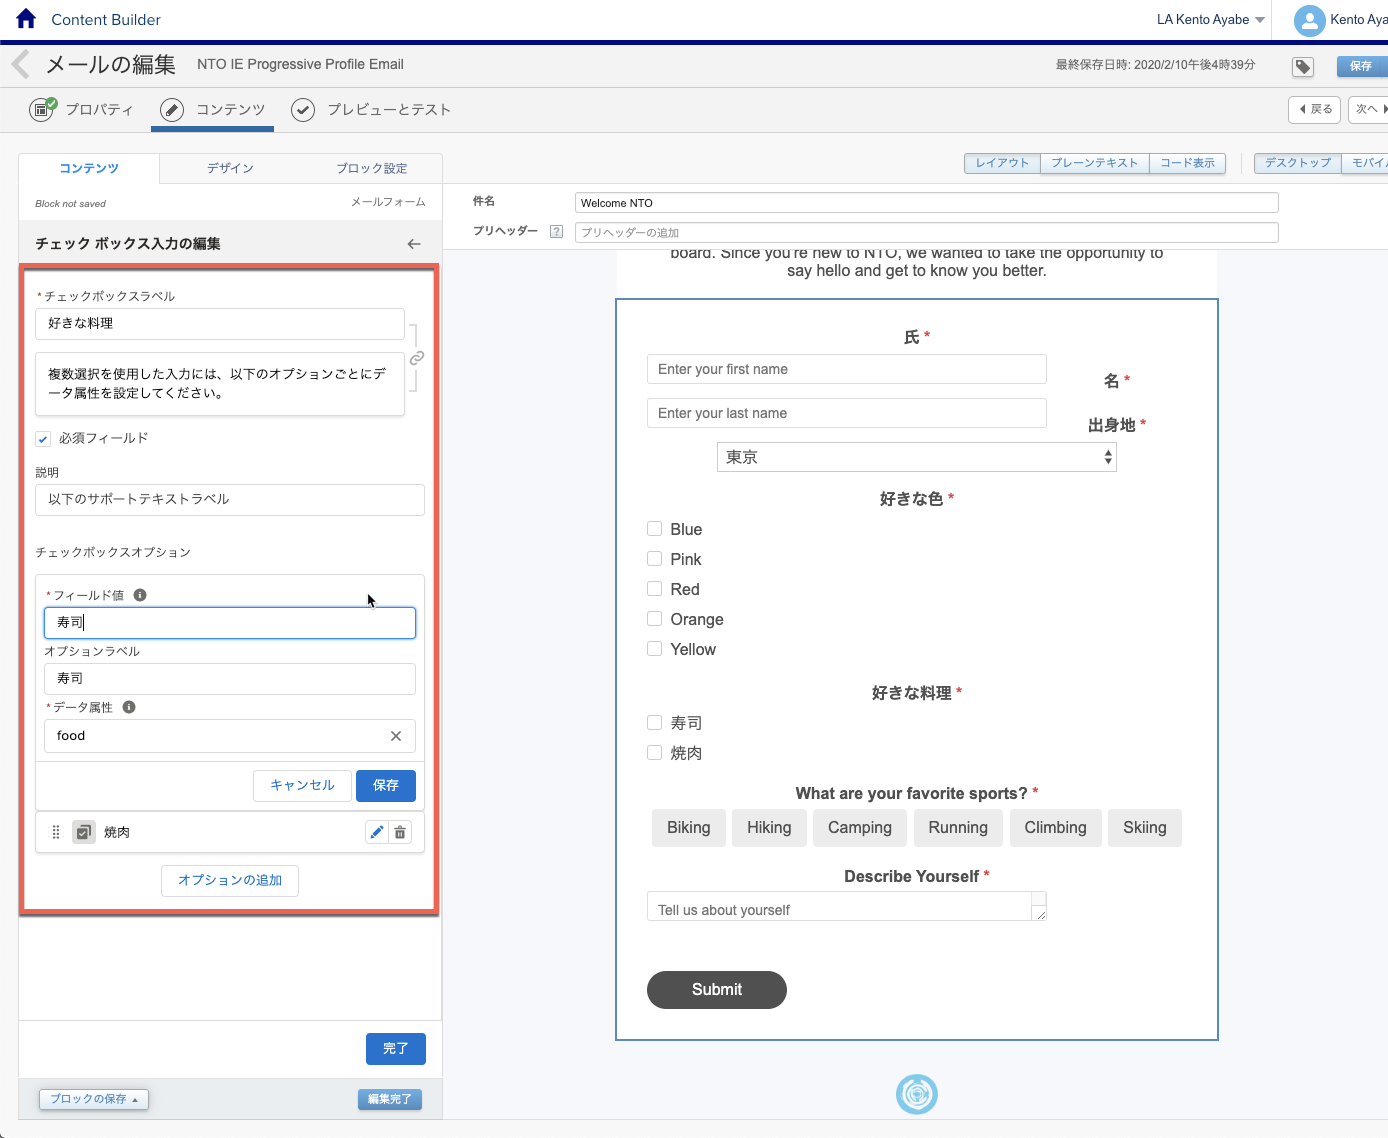Image resolution: width=1388 pixels, height=1138 pixels.
Task: Click the top-right 保存 button
Action: point(1361,66)
